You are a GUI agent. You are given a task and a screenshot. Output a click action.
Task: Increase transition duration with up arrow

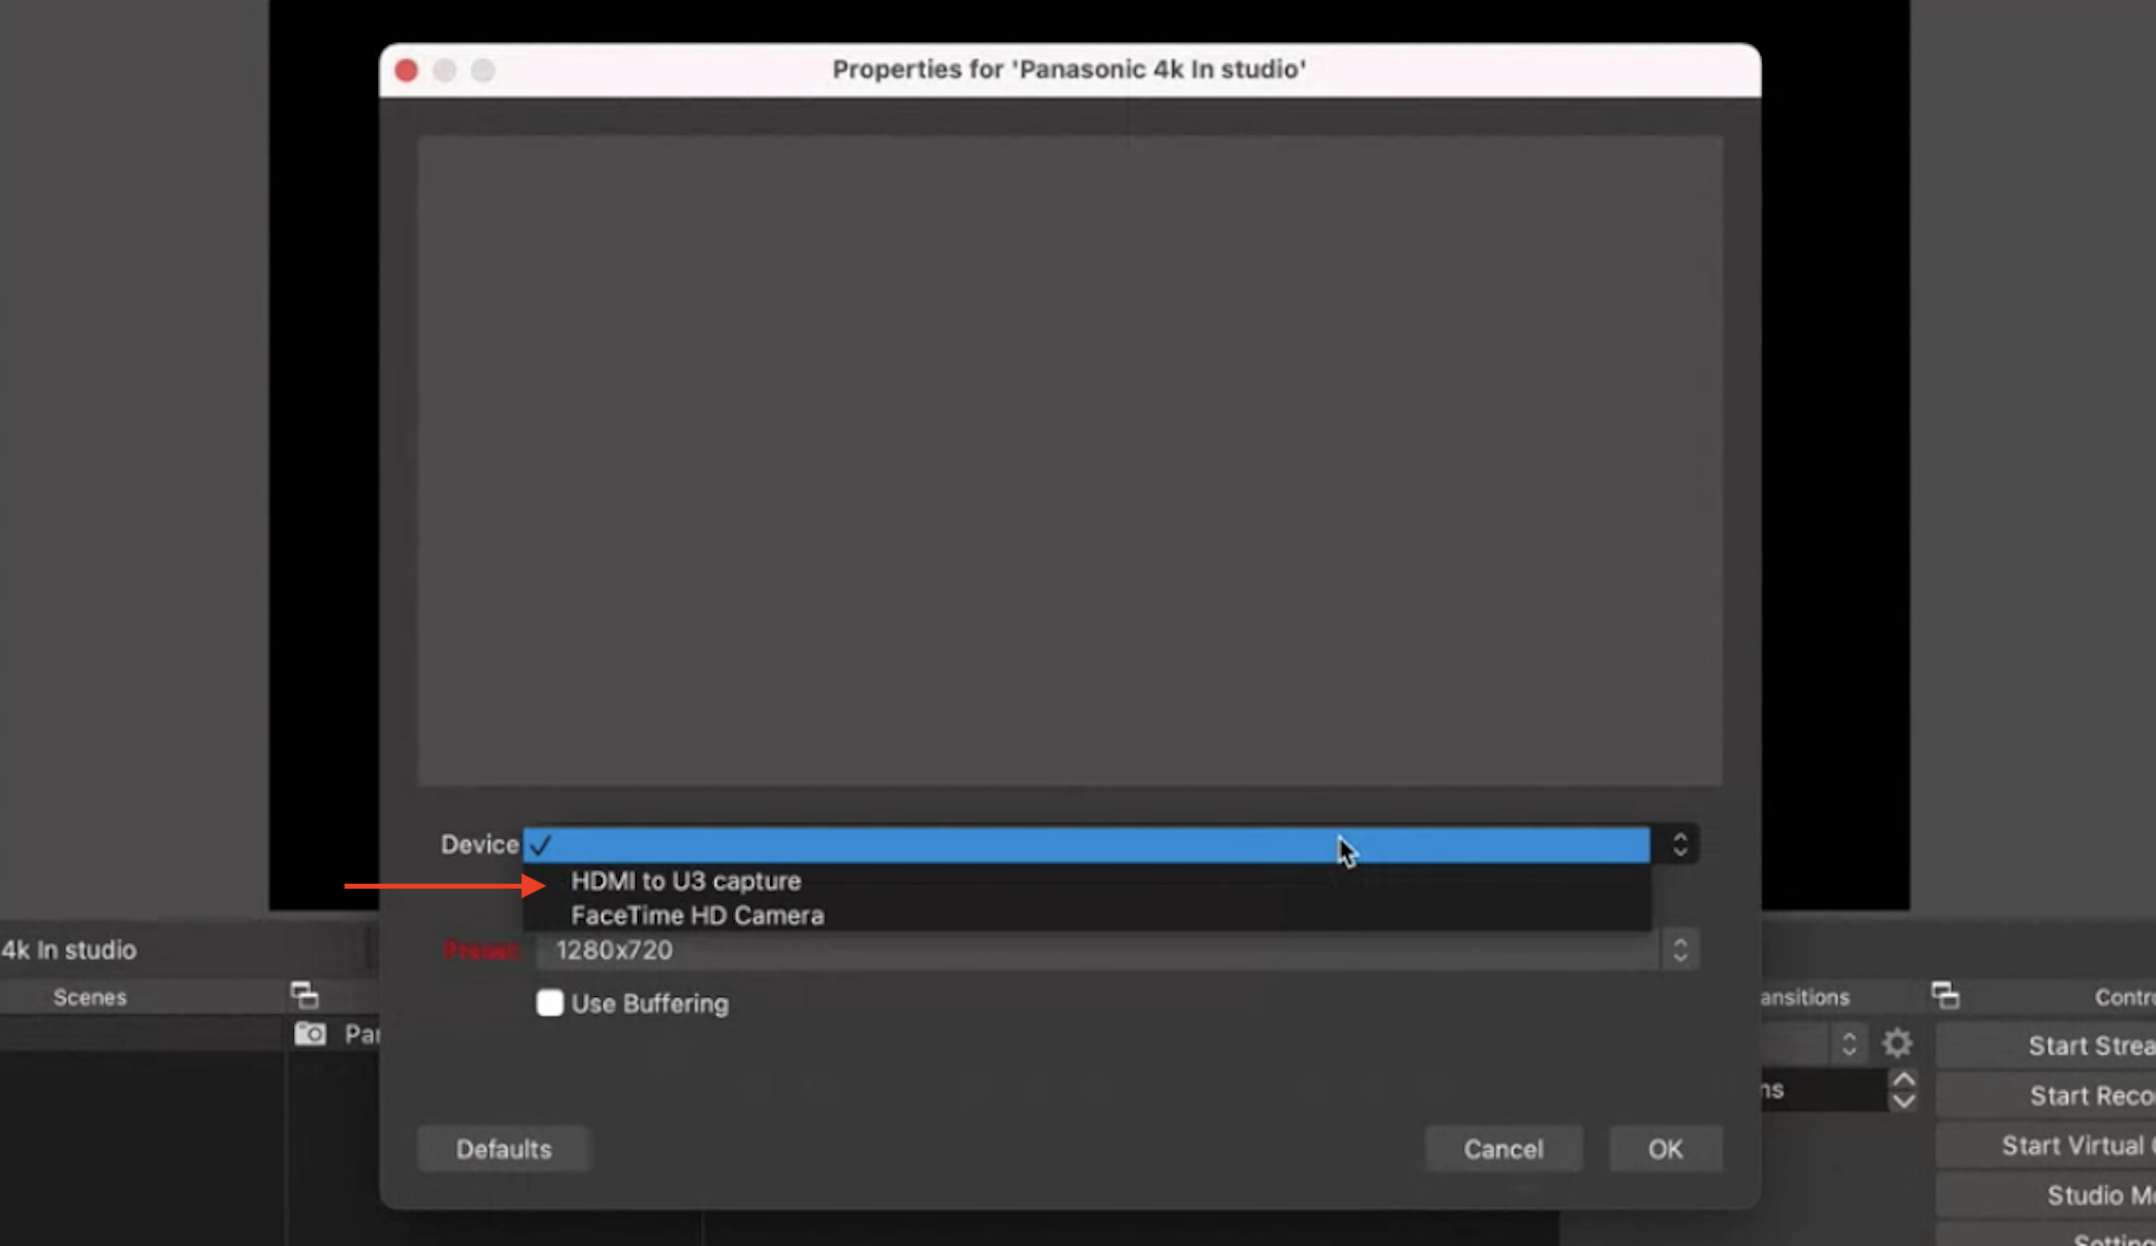tap(1904, 1080)
